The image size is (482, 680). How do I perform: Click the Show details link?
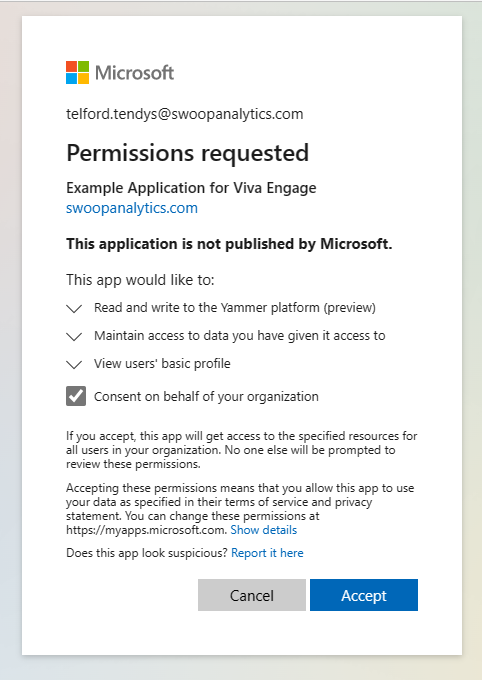click(x=264, y=530)
